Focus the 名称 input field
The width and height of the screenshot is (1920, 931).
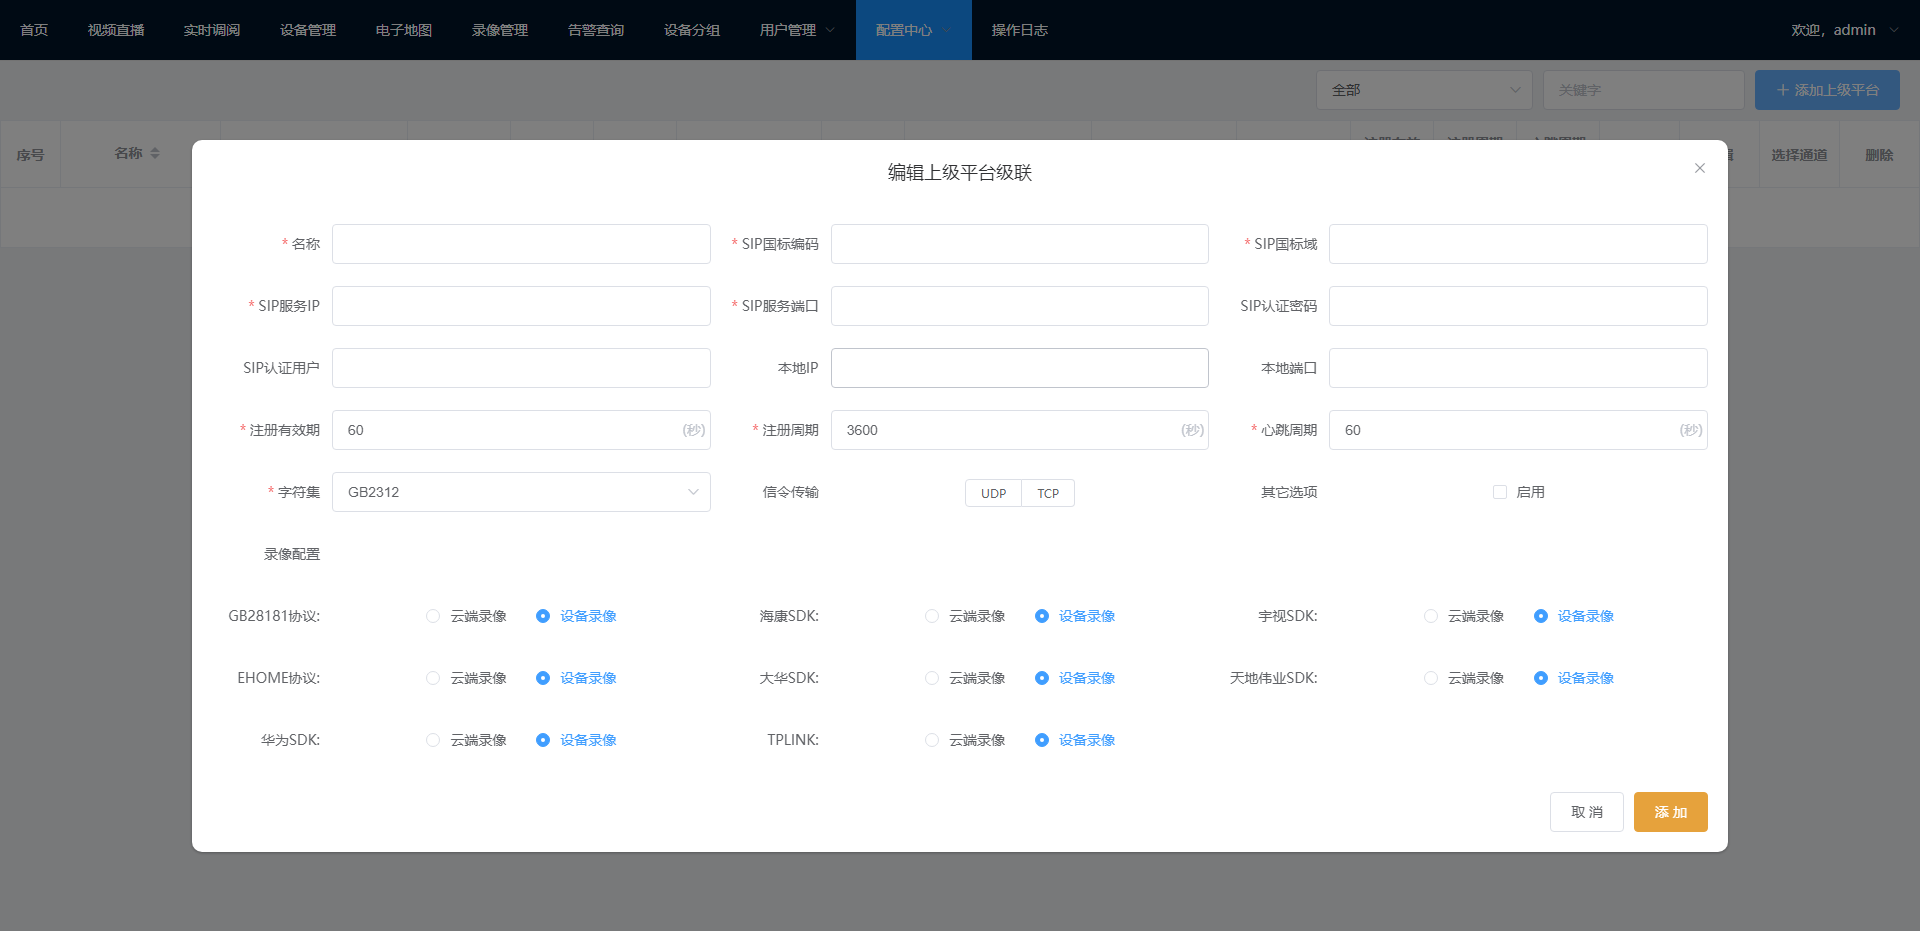tap(521, 244)
